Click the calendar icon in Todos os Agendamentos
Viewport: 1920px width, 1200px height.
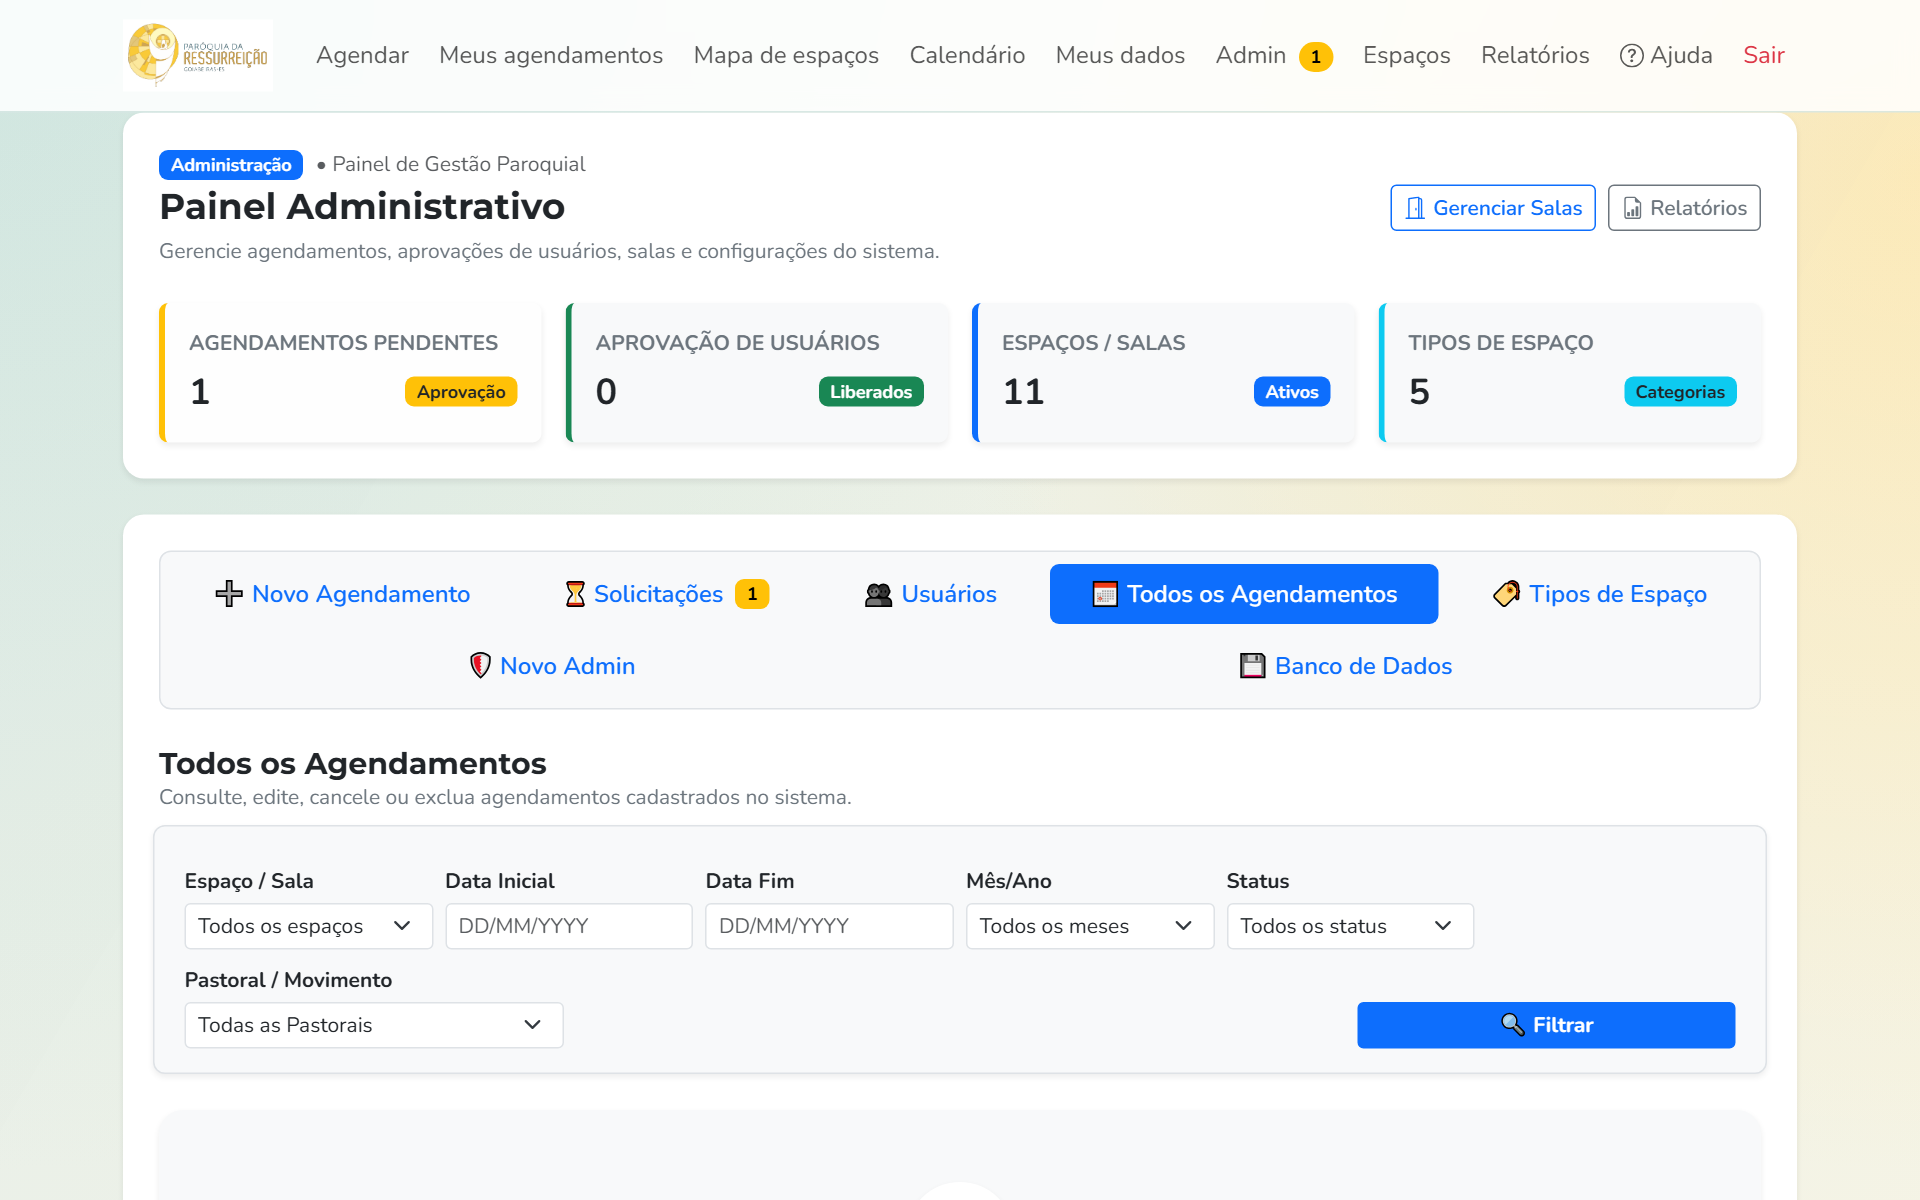coord(1105,594)
